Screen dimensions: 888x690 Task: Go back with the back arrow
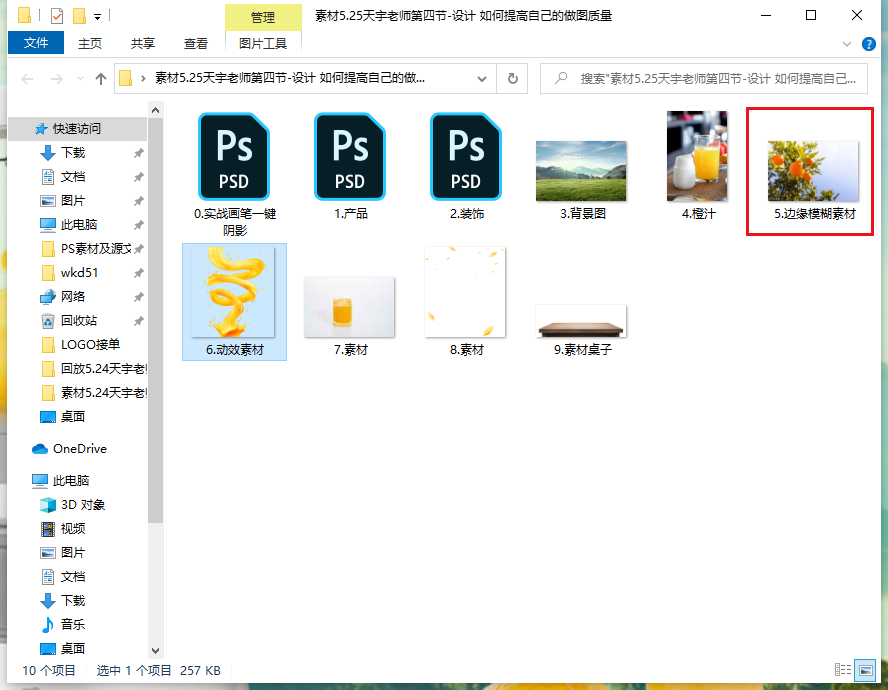(x=27, y=79)
